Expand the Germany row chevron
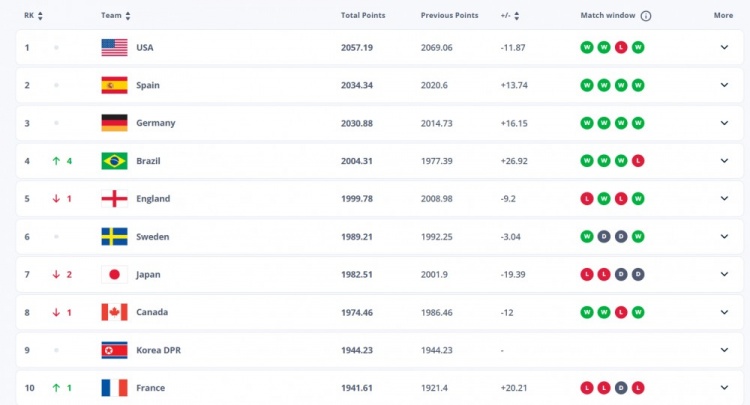 pyautogui.click(x=724, y=123)
